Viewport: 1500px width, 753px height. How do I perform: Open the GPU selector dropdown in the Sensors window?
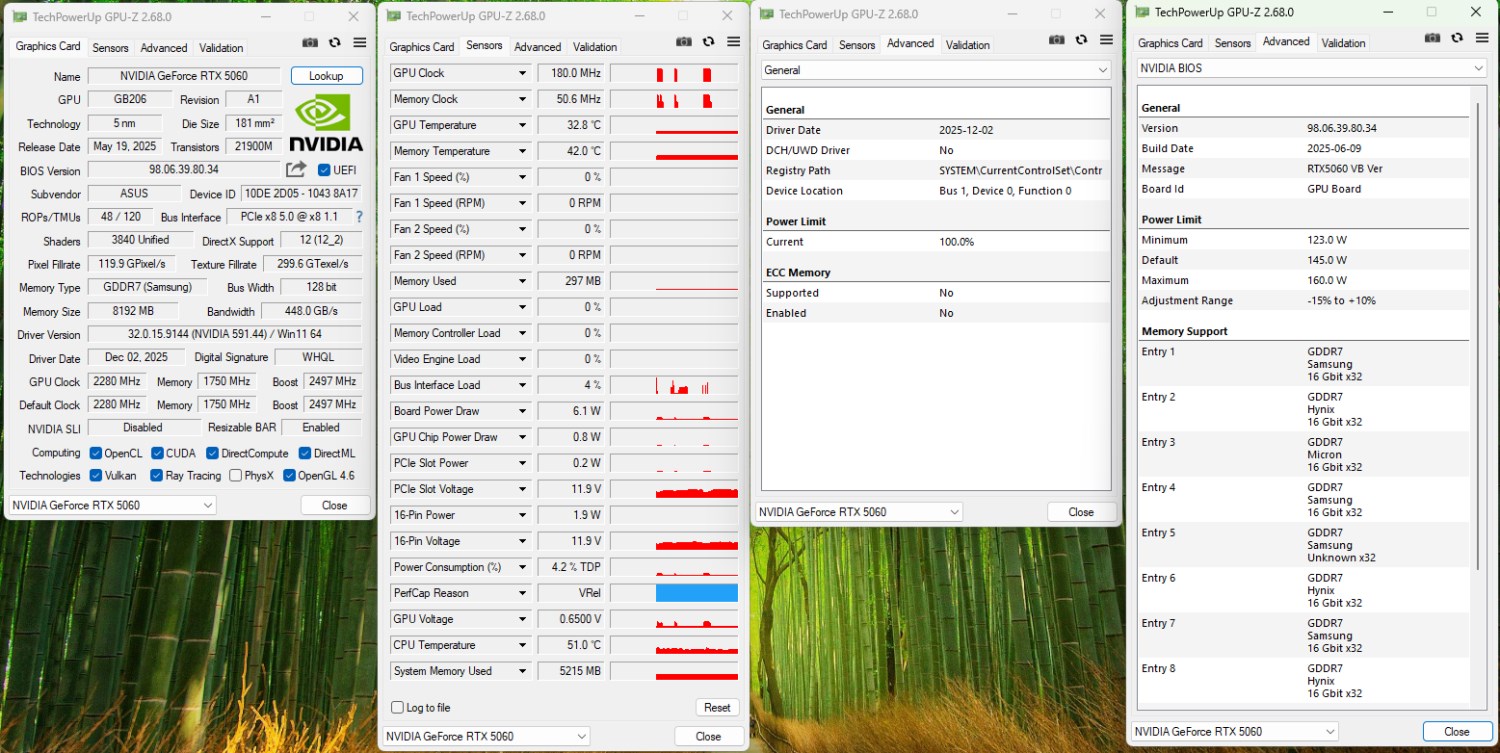pyautogui.click(x=486, y=736)
